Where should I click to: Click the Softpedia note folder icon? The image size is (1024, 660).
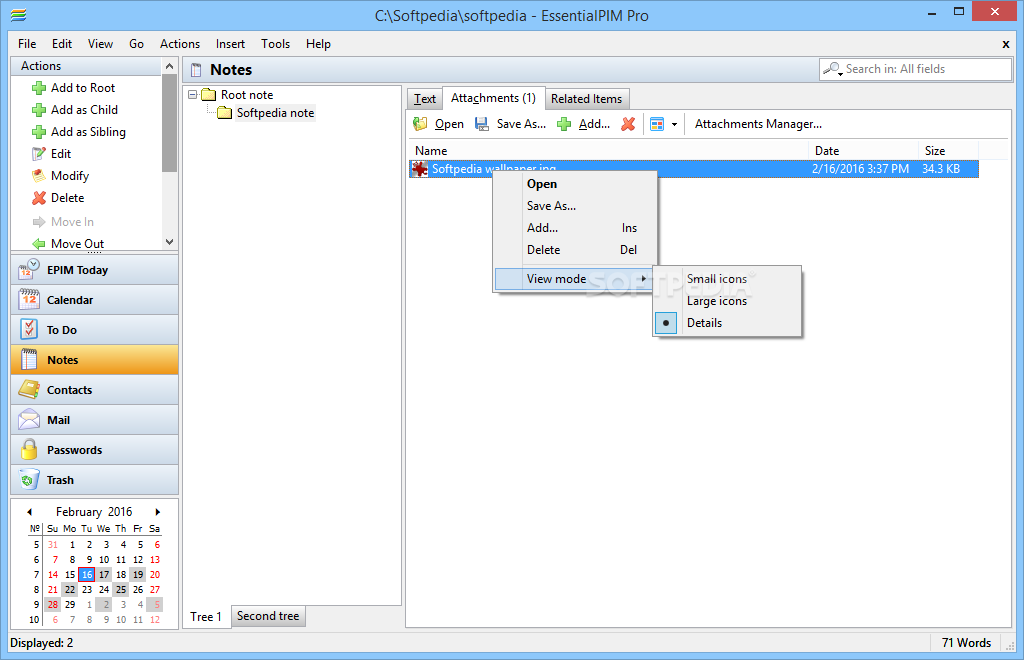click(x=225, y=113)
